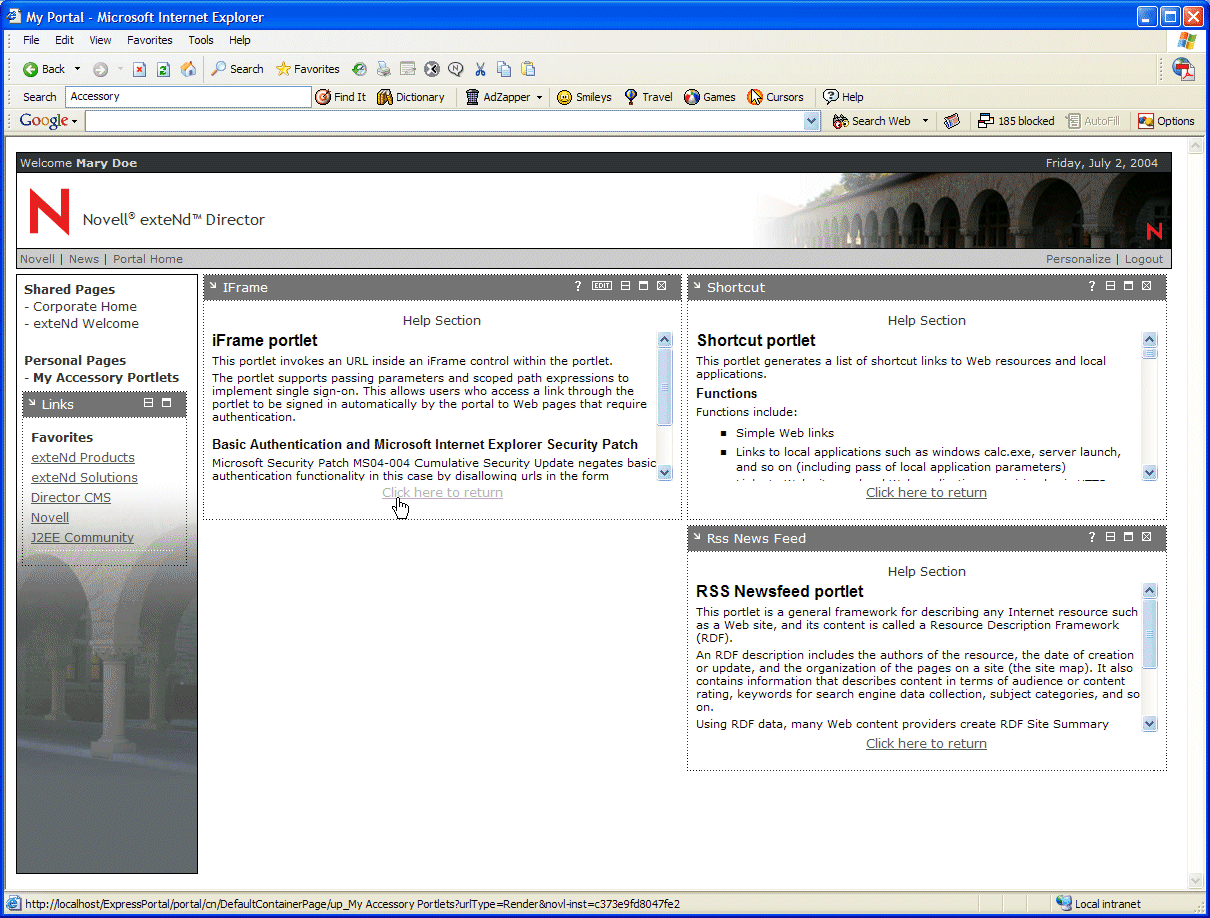Minimize the IFrame portlet
The width and height of the screenshot is (1210, 918).
click(625, 286)
